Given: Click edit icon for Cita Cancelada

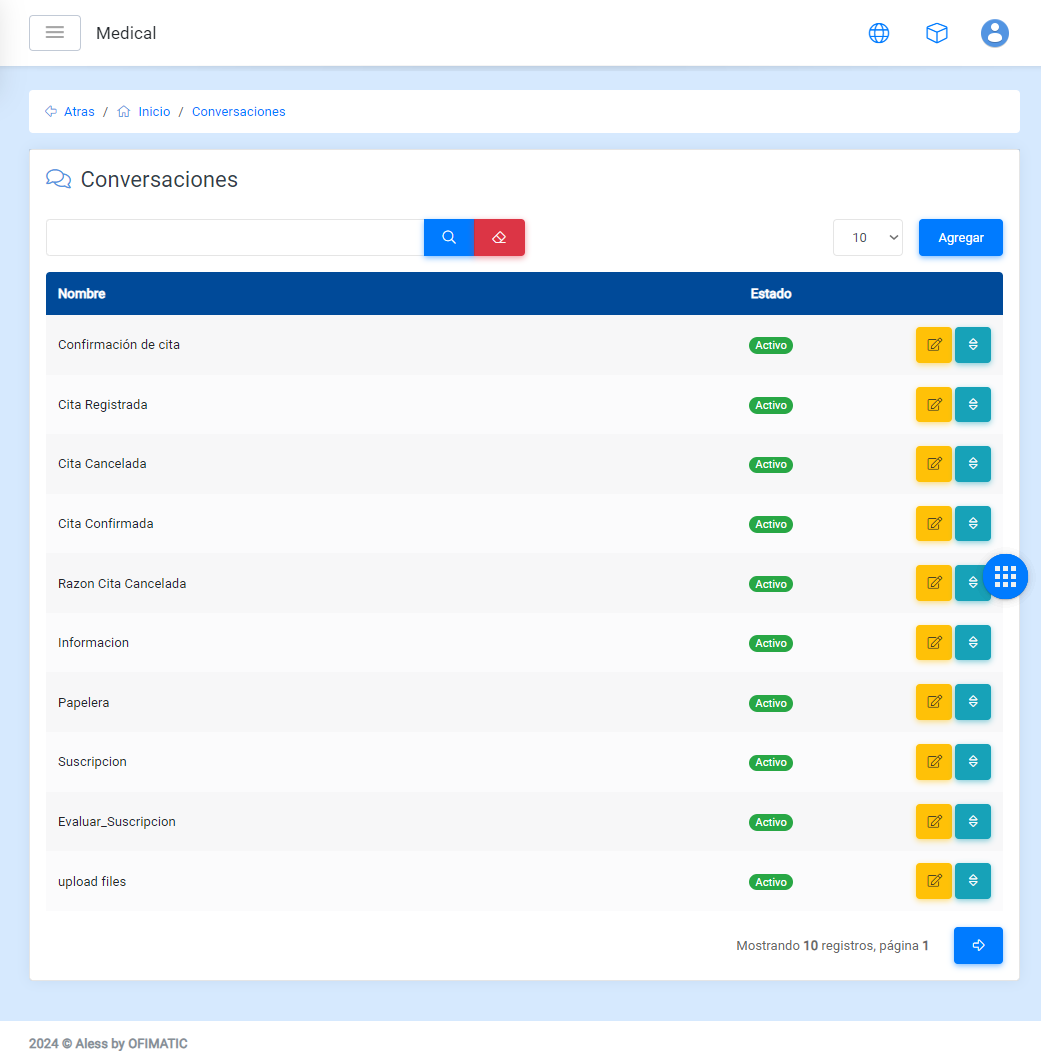Looking at the screenshot, I should pyautogui.click(x=934, y=464).
